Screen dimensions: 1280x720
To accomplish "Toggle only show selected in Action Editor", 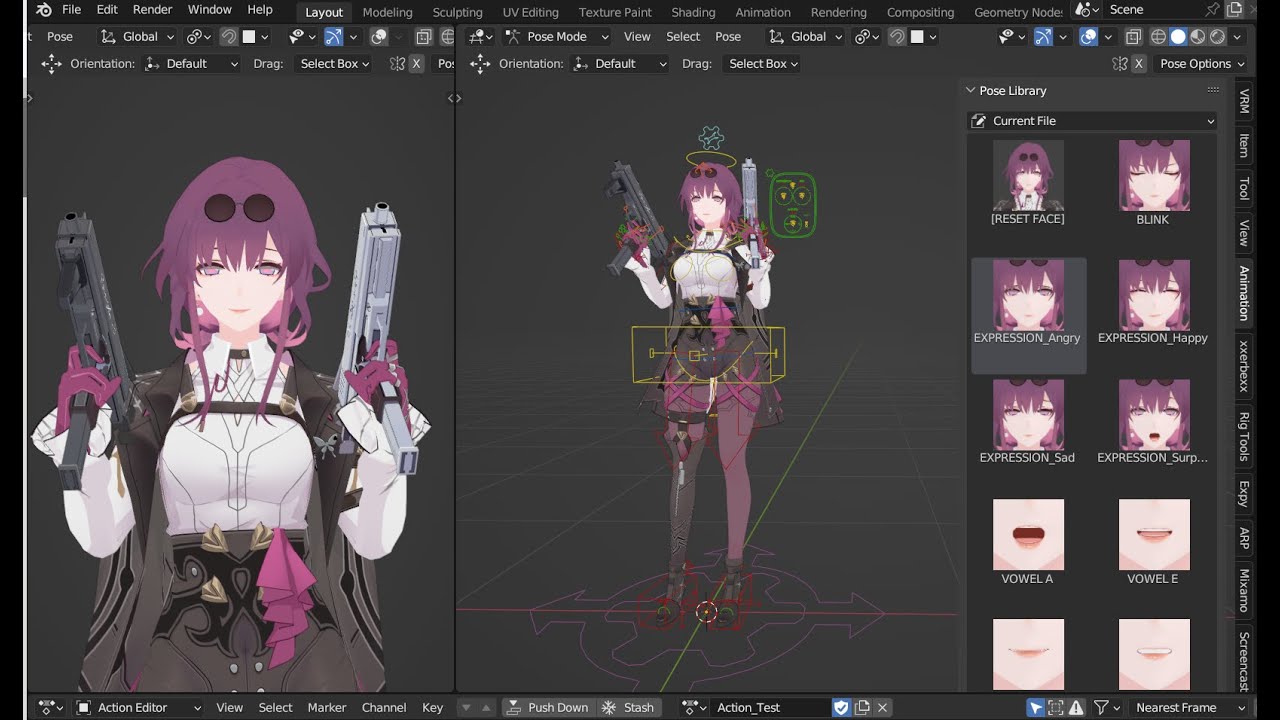I will point(1035,707).
